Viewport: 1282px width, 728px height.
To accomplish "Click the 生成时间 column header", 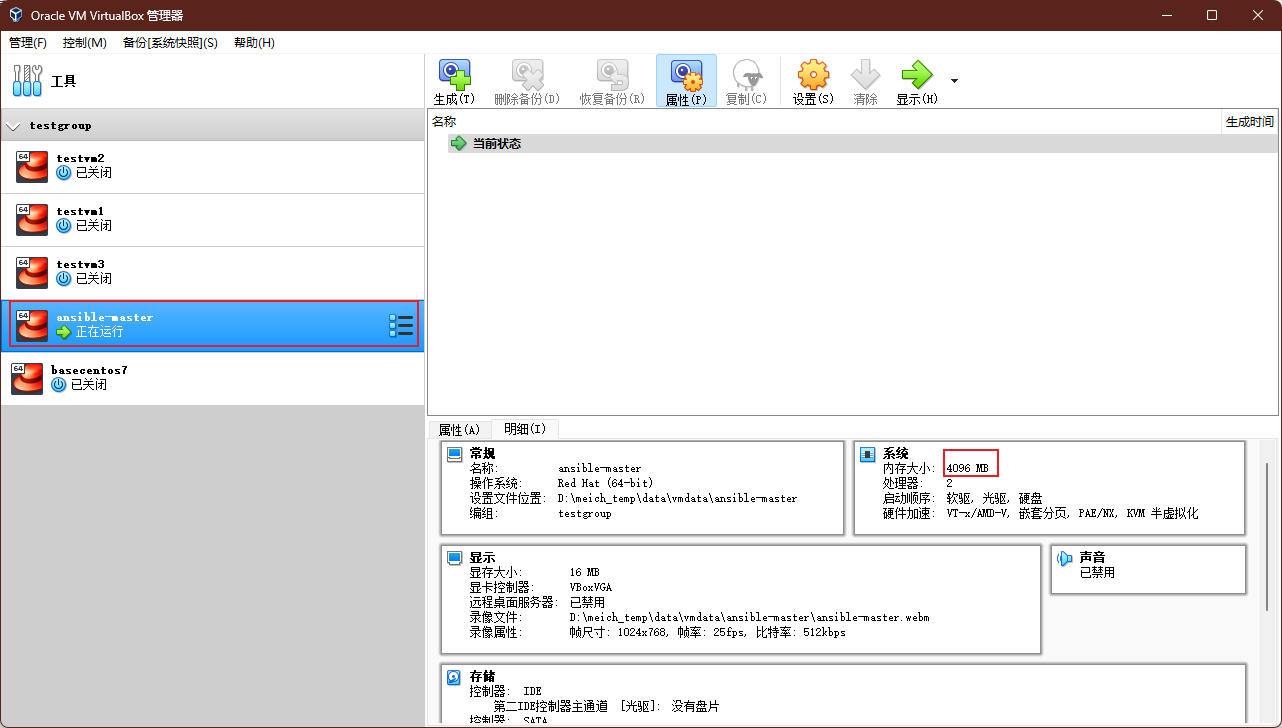I will [1250, 122].
